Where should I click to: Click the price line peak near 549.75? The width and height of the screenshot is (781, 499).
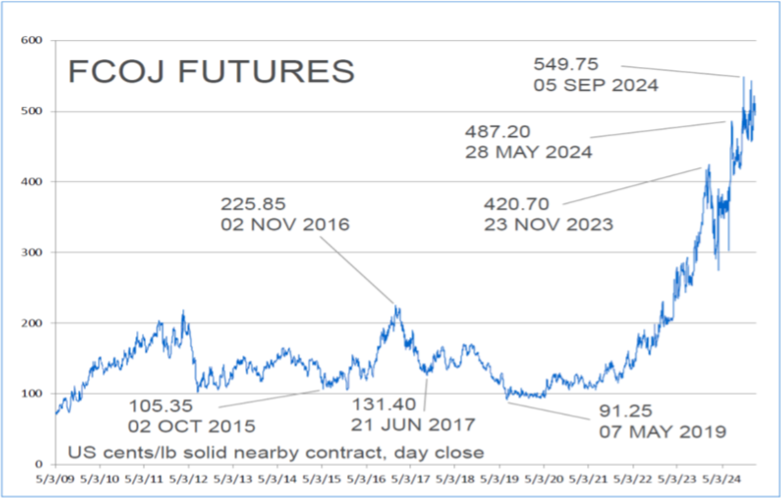[744, 78]
